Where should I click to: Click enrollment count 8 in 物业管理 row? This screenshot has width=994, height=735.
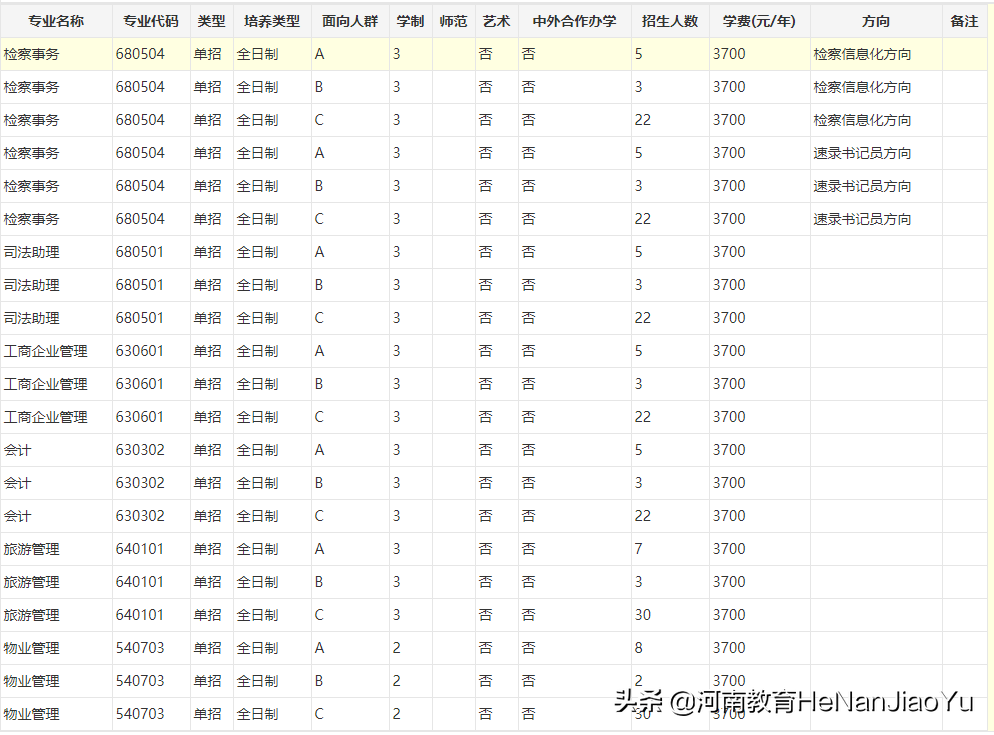(638, 648)
